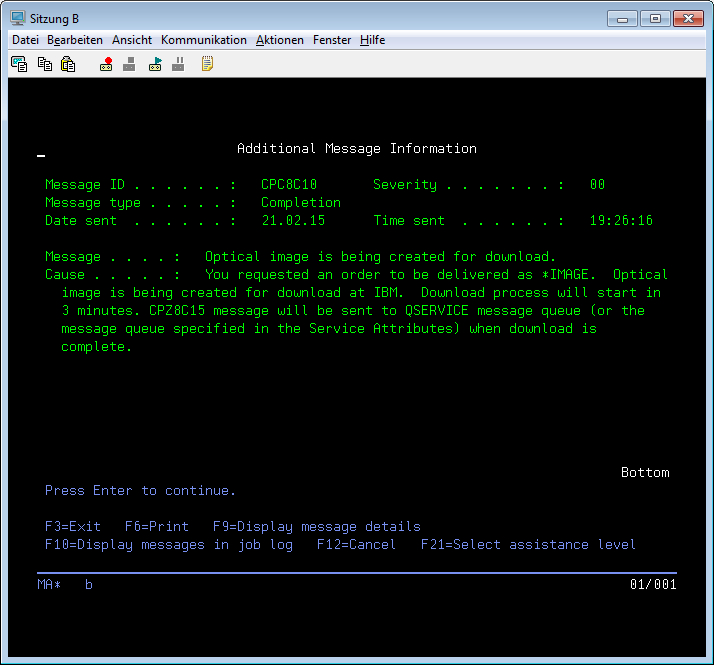Click F10=Display messages in job log

pos(169,545)
